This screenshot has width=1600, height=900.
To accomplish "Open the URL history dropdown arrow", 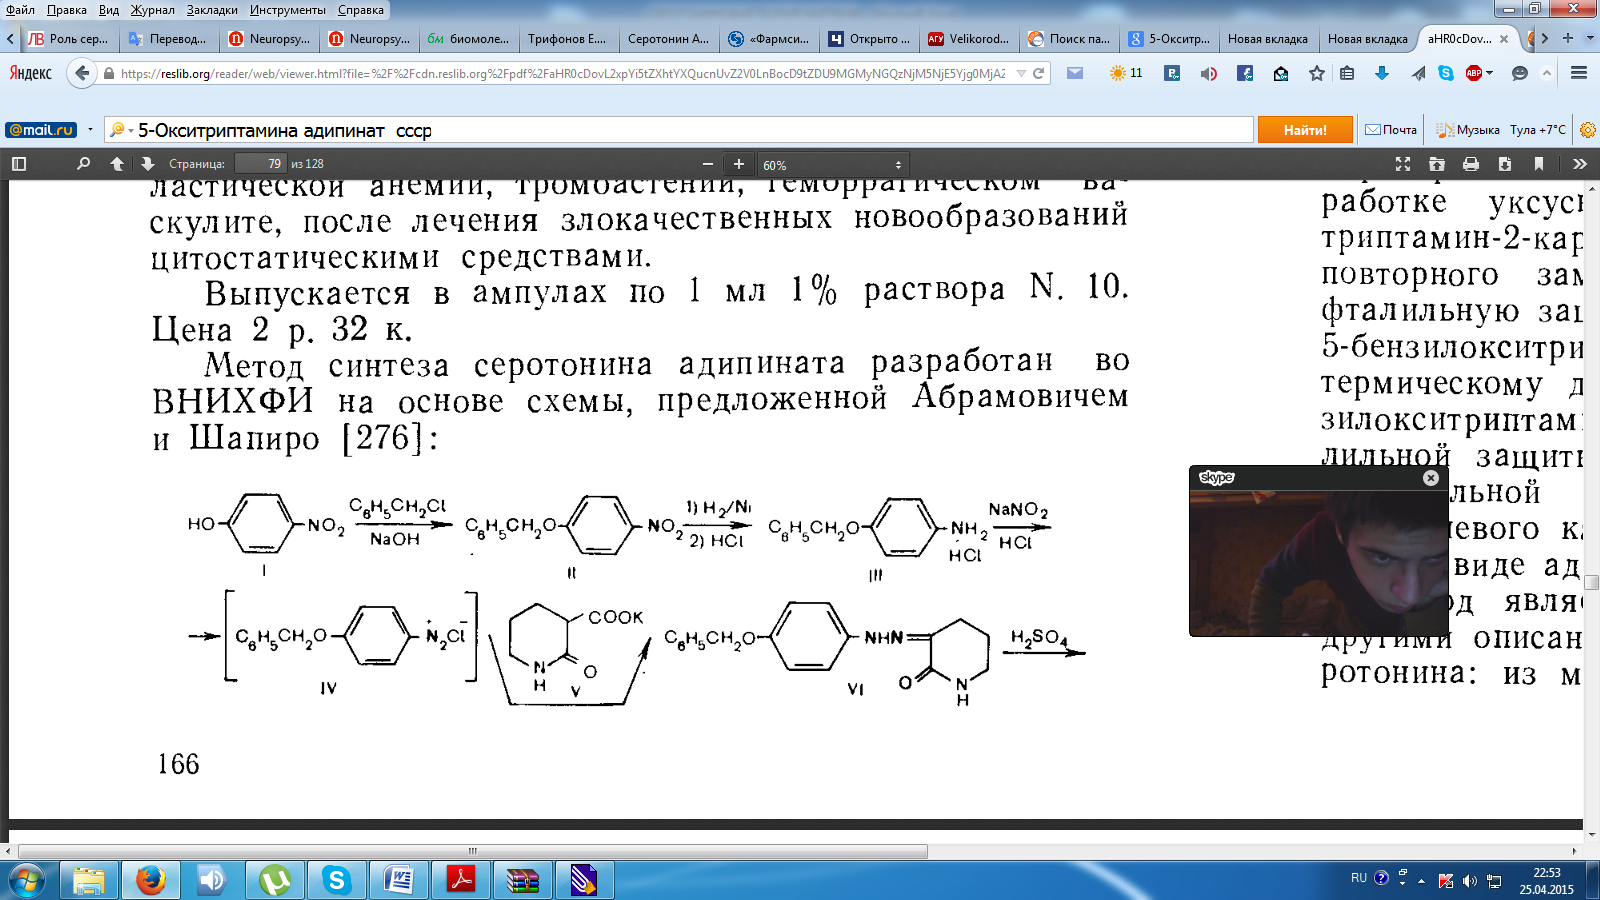I will (x=1021, y=73).
